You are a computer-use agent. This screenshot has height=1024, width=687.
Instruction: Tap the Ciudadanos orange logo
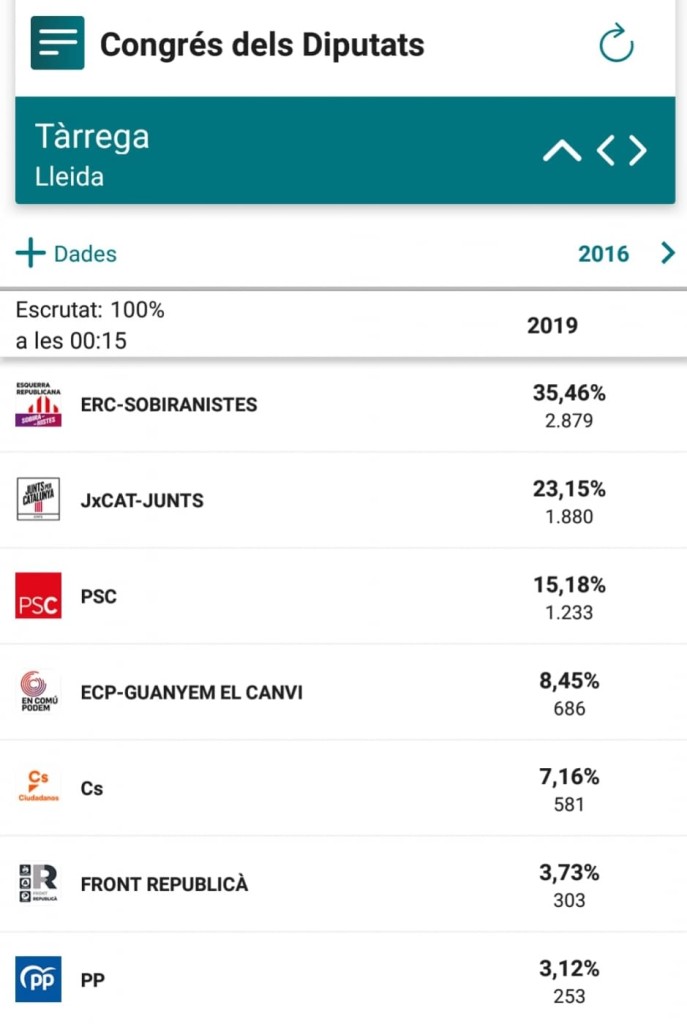[x=39, y=787]
